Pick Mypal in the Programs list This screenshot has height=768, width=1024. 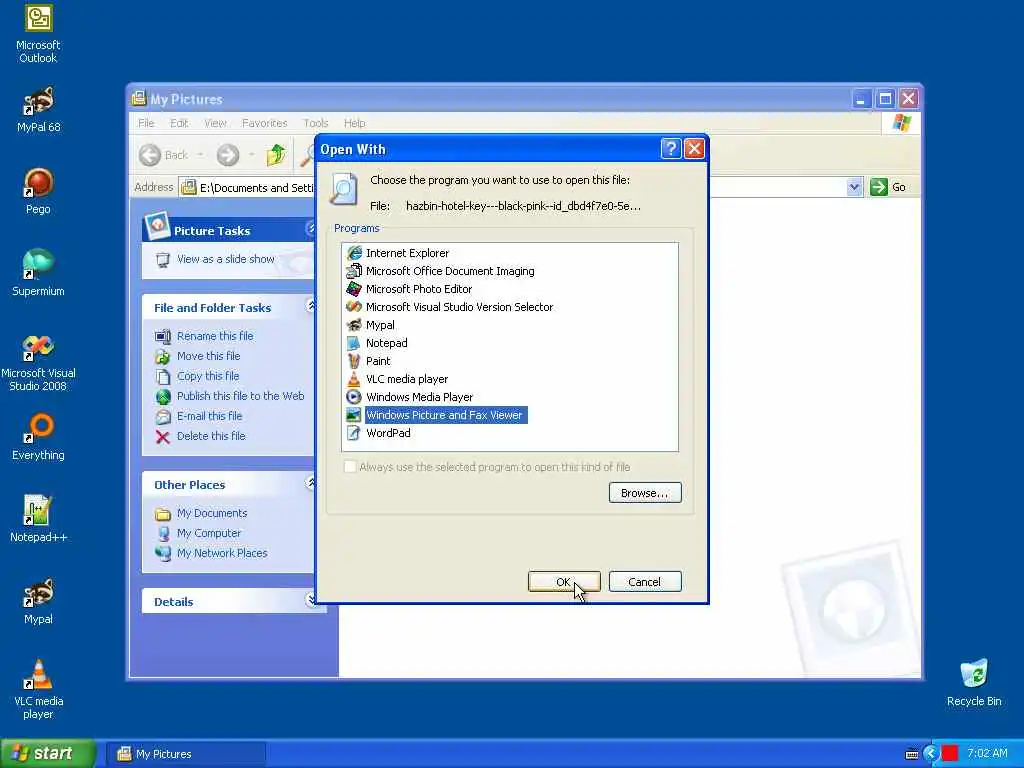point(370,325)
